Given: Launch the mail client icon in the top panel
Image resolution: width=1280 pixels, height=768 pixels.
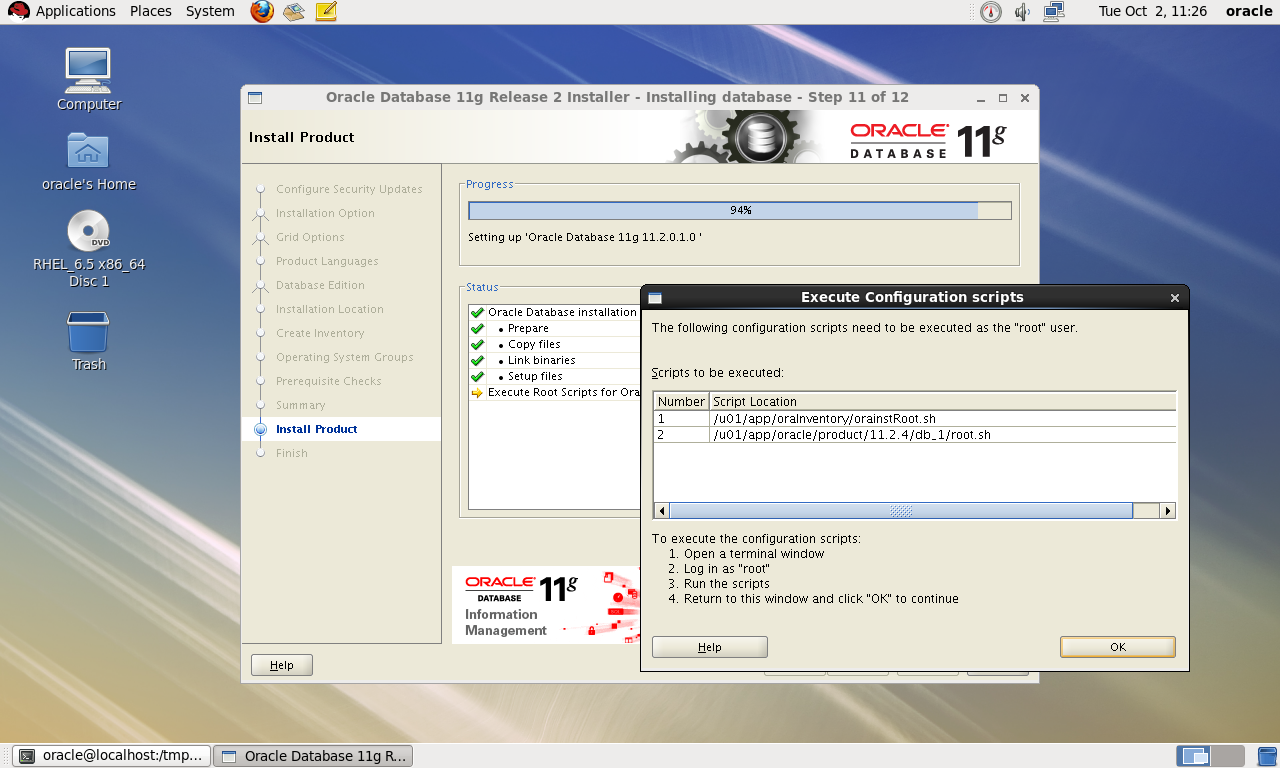Looking at the screenshot, I should point(293,12).
